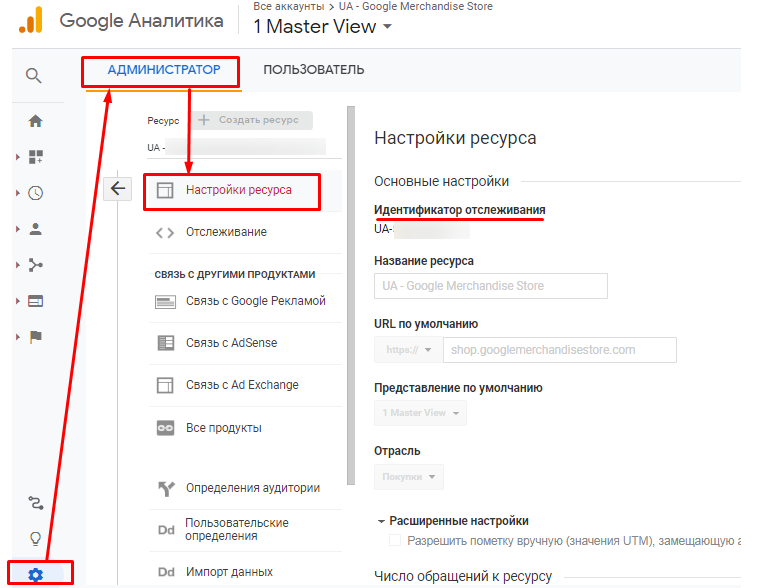
Task: Open the https:// protocol dropdown
Action: tap(408, 350)
